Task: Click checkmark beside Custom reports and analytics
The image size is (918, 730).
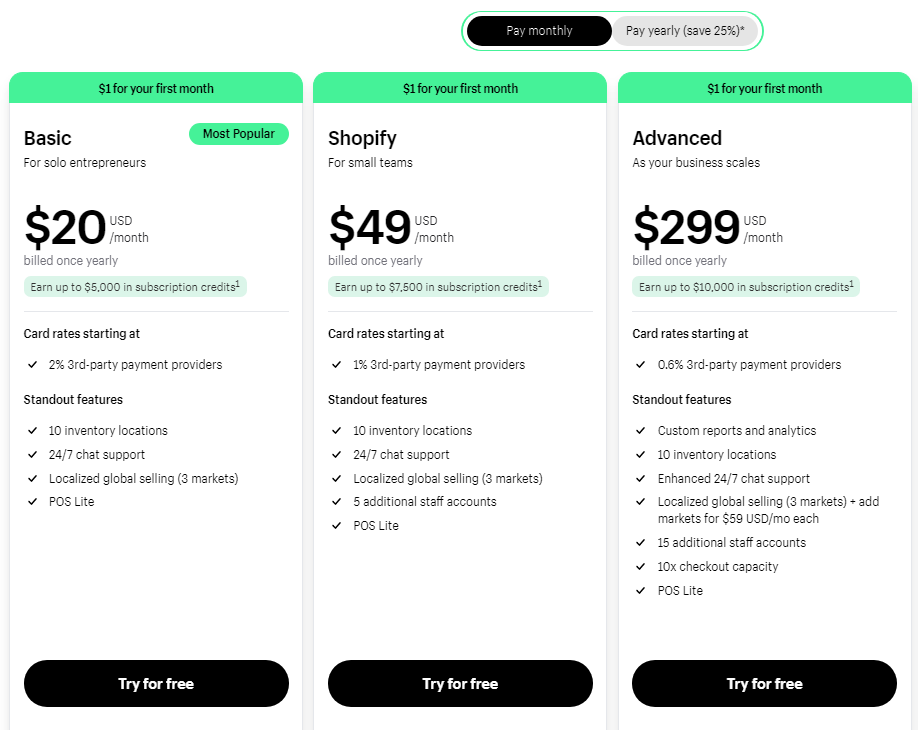Action: click(641, 431)
